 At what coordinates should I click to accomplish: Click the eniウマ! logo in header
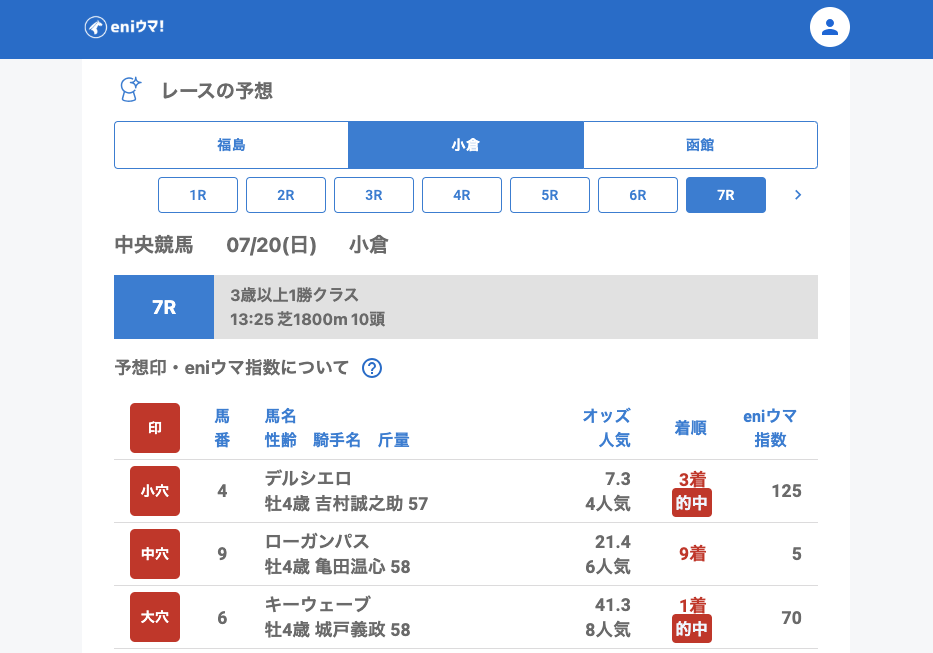[x=124, y=27]
